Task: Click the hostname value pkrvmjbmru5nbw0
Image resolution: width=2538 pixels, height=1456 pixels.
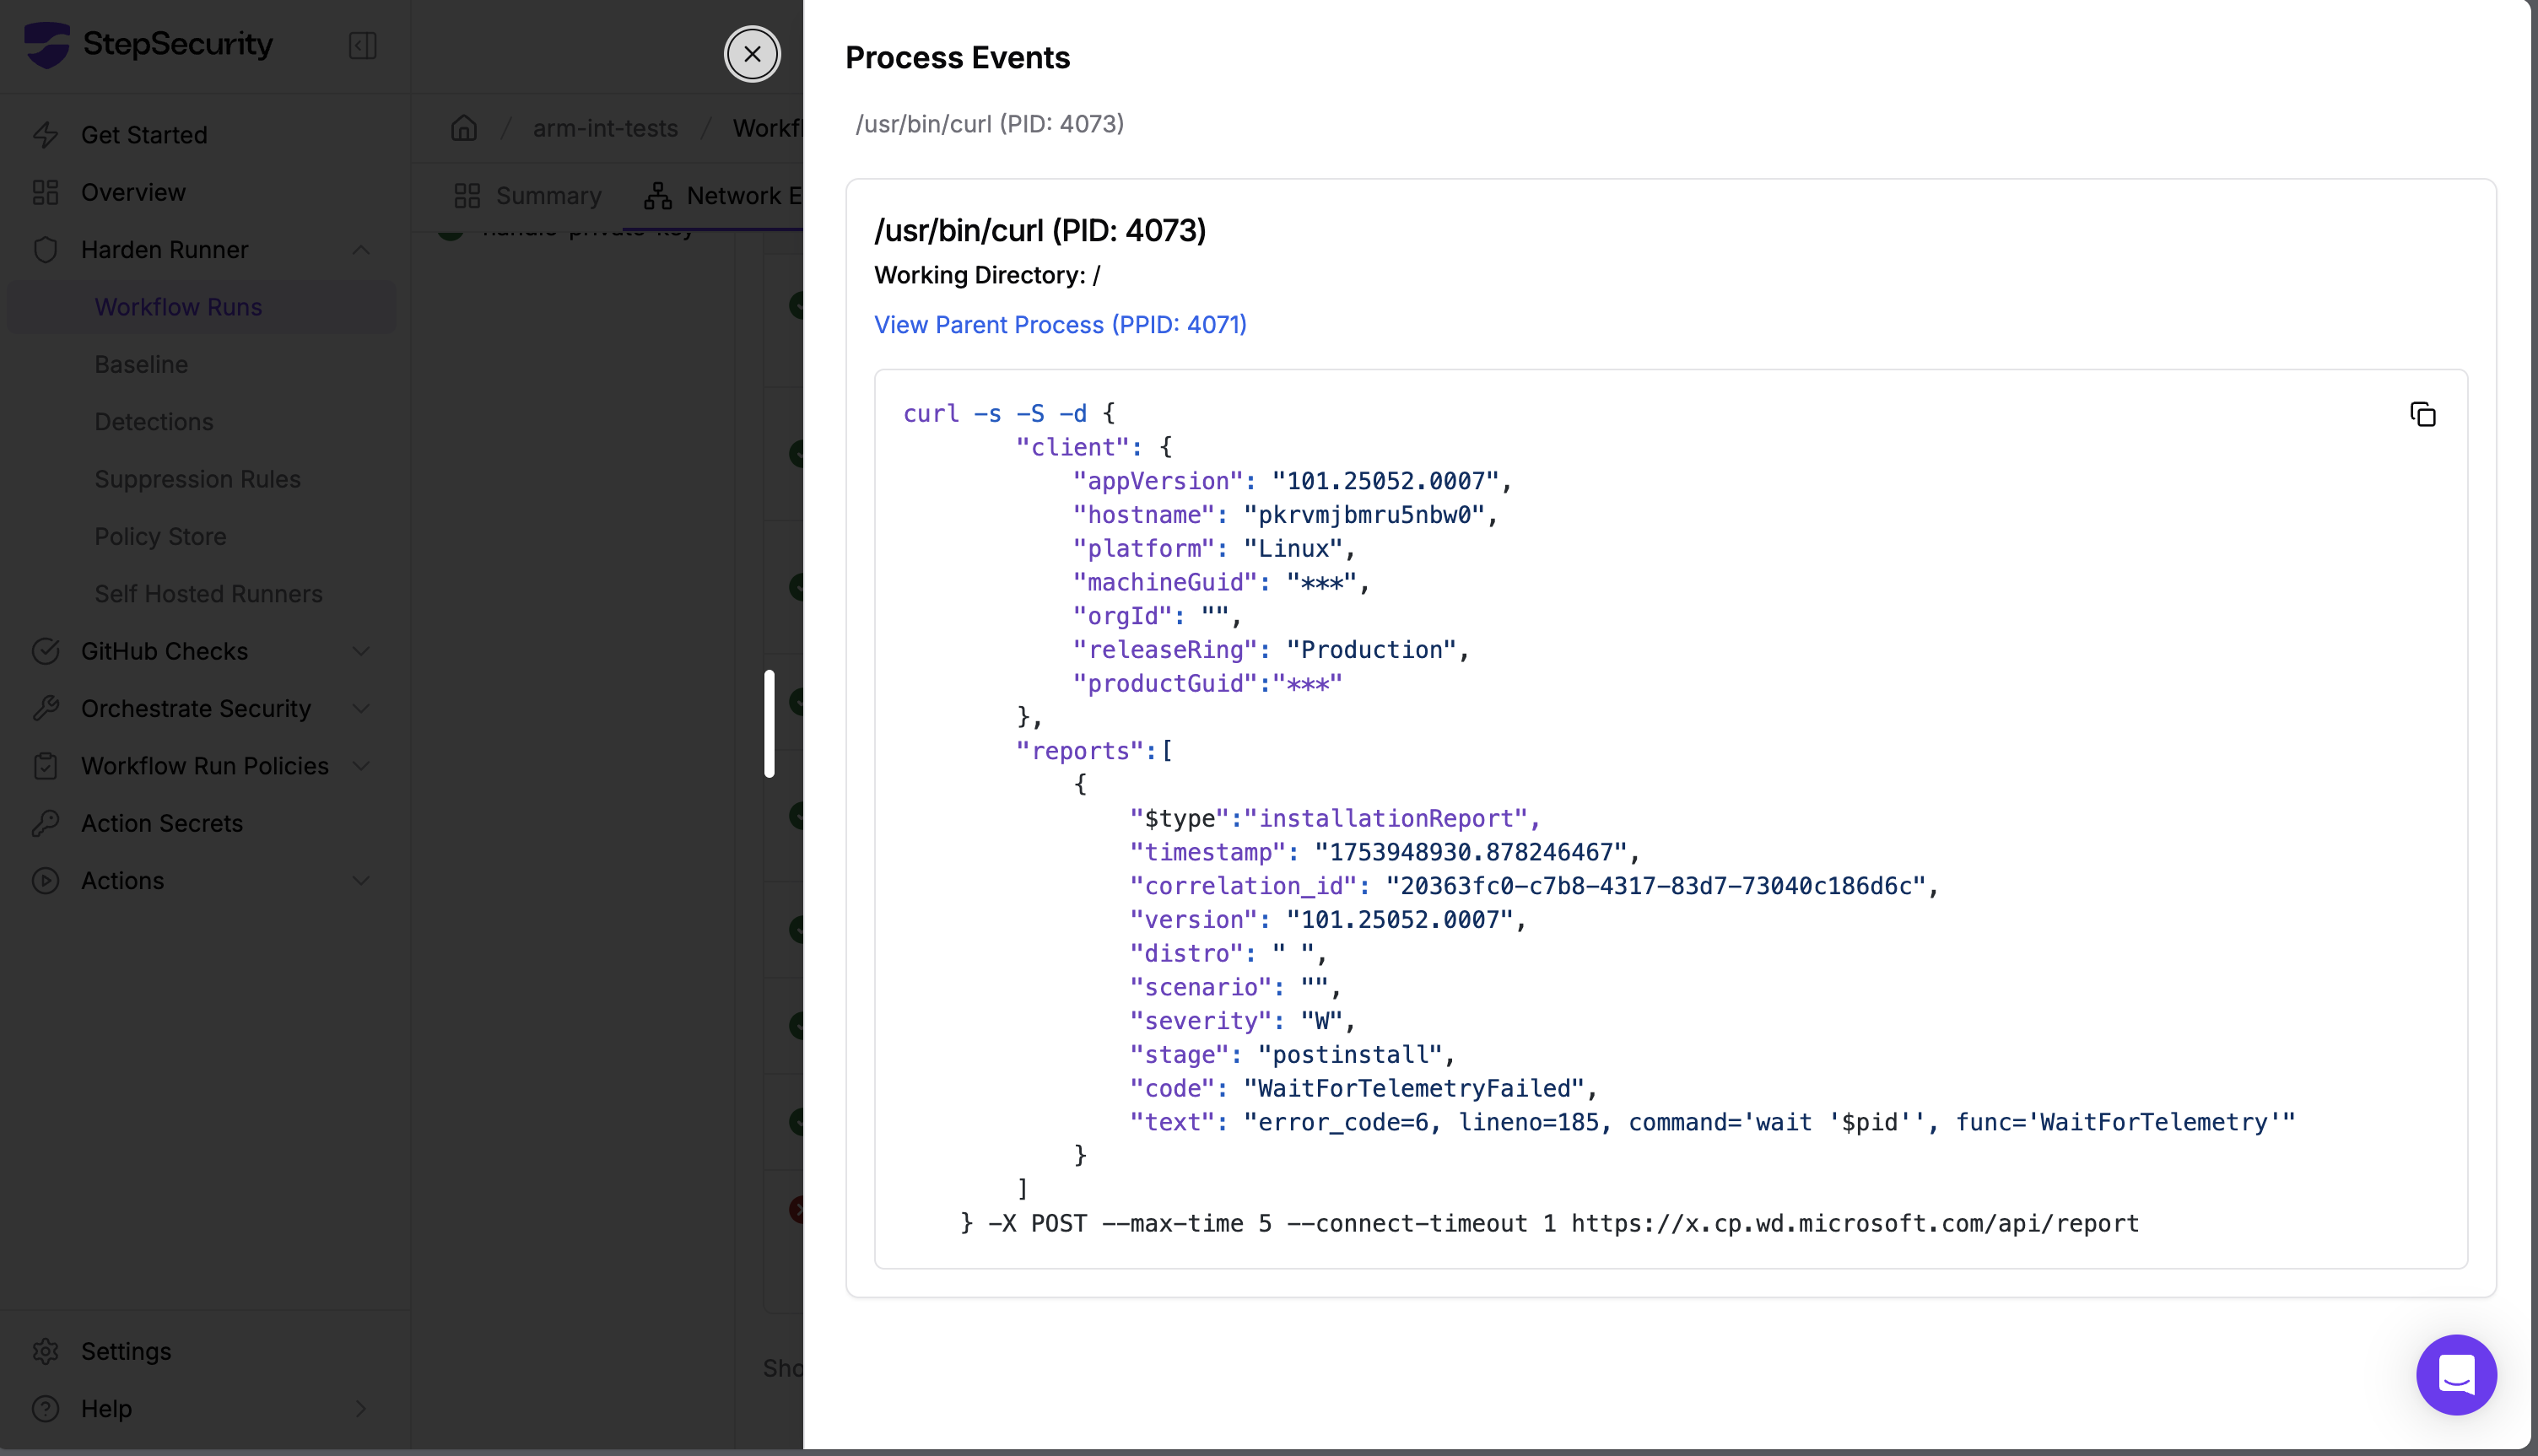Action: (x=1364, y=515)
